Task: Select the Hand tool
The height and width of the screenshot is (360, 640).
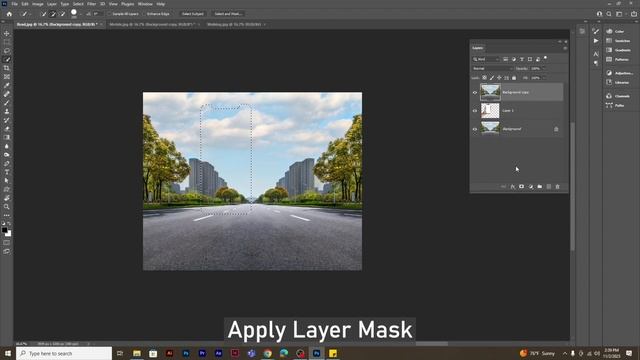Action: coord(7,198)
